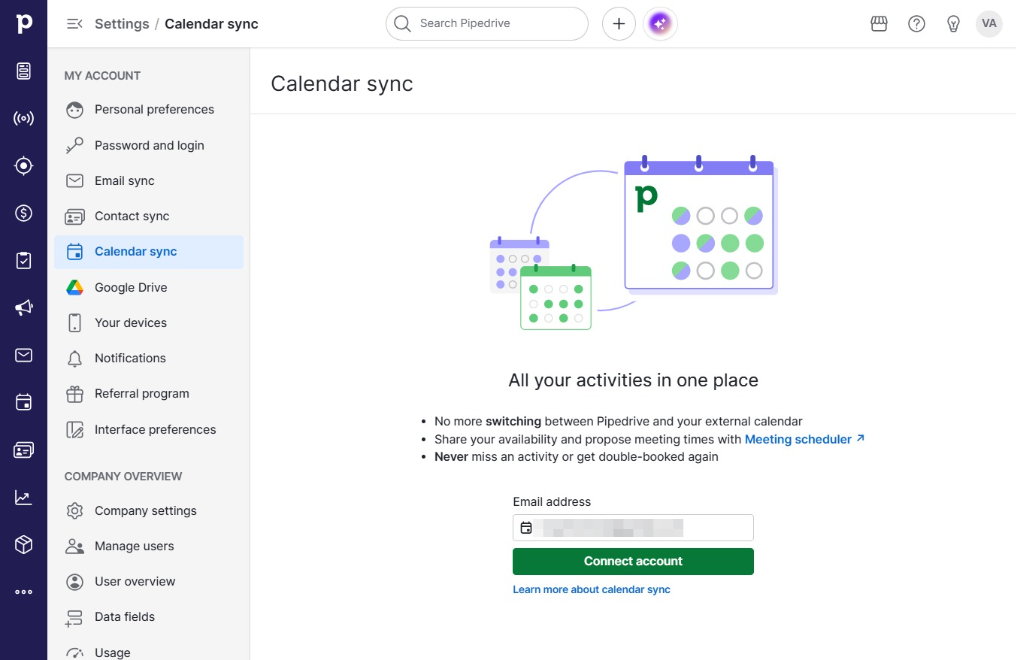Open the target crosshair sidebar icon
The height and width of the screenshot is (660, 1016).
pos(24,166)
